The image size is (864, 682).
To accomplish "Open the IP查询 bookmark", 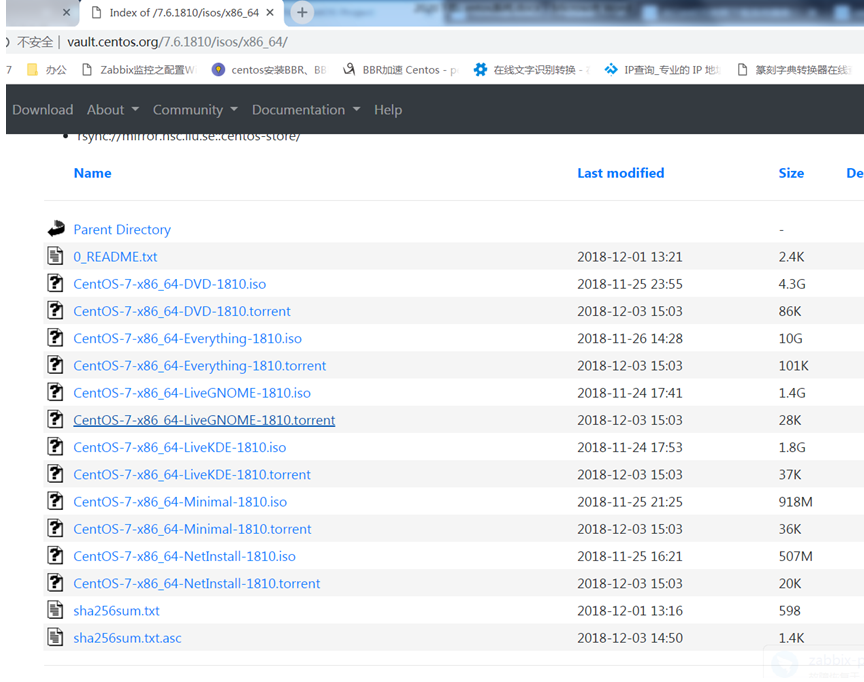I will [x=663, y=70].
